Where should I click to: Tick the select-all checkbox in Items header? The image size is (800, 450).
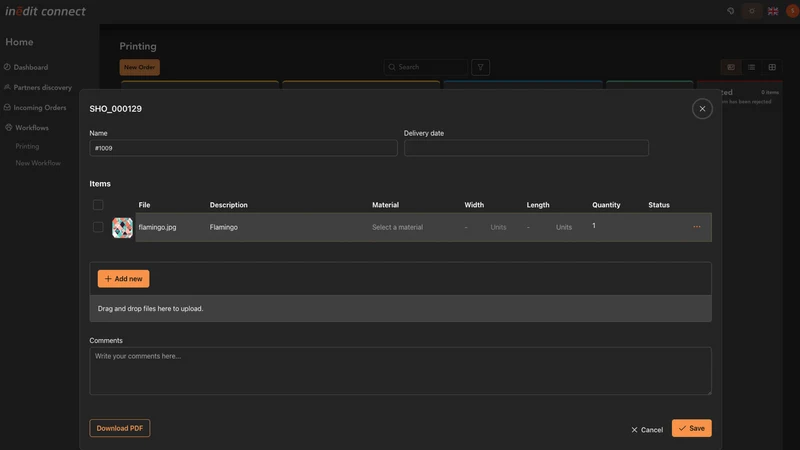tap(98, 205)
